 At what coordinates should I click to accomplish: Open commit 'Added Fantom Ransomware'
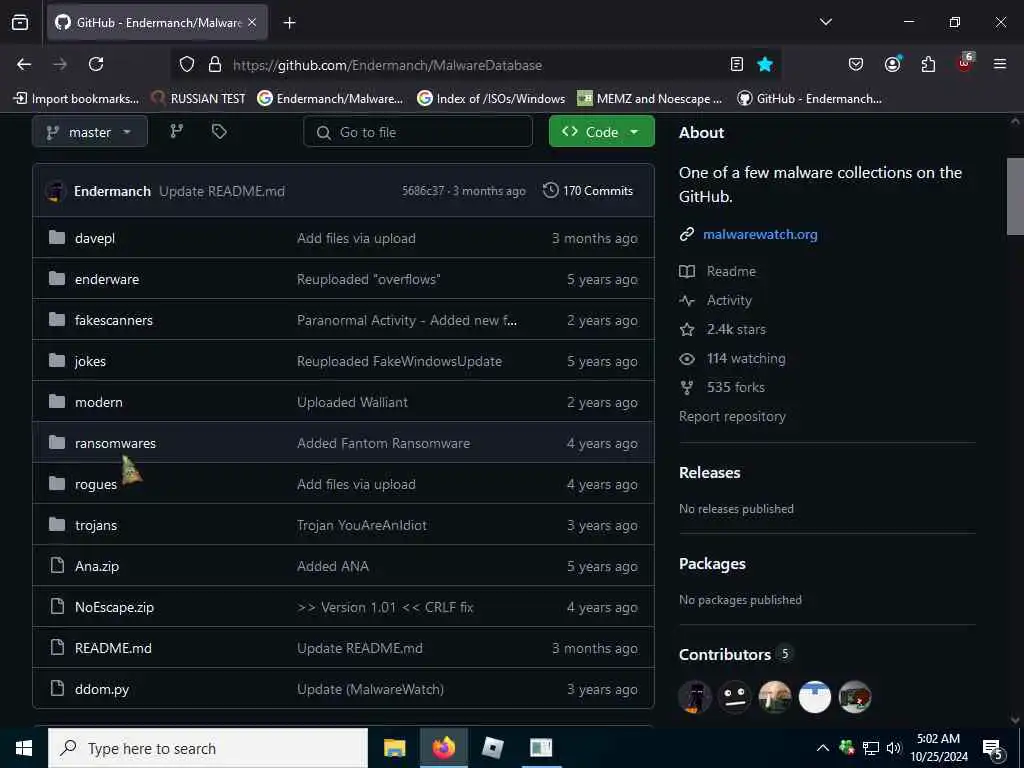point(383,443)
